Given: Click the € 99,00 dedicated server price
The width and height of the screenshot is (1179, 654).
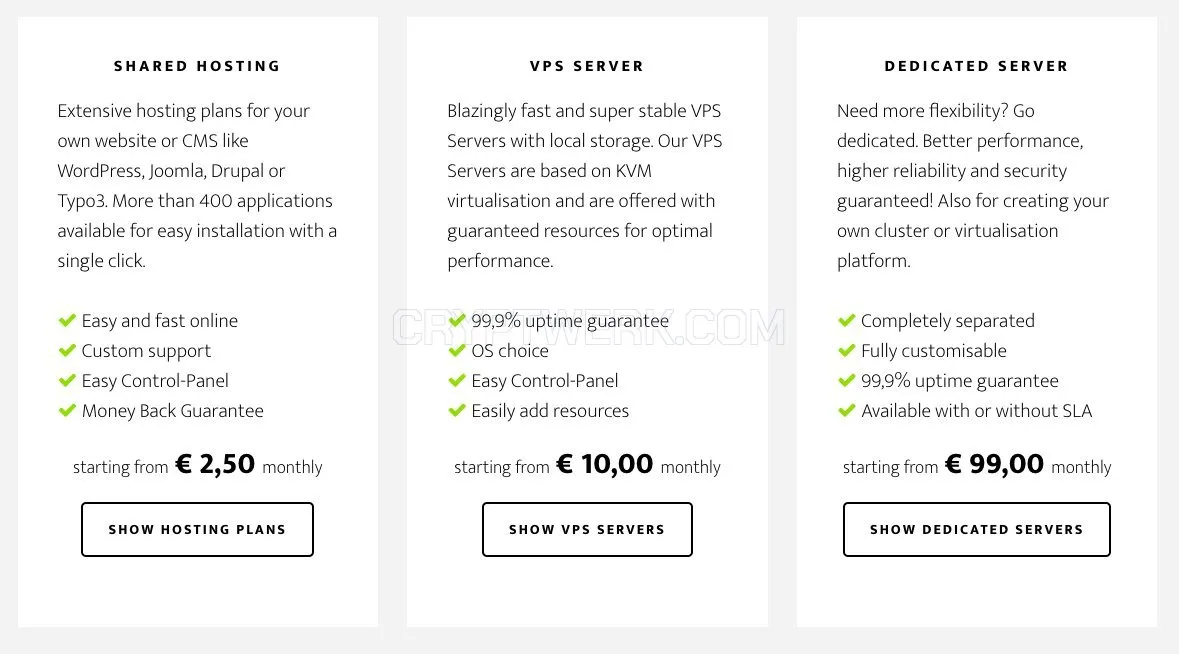Looking at the screenshot, I should [x=994, y=464].
